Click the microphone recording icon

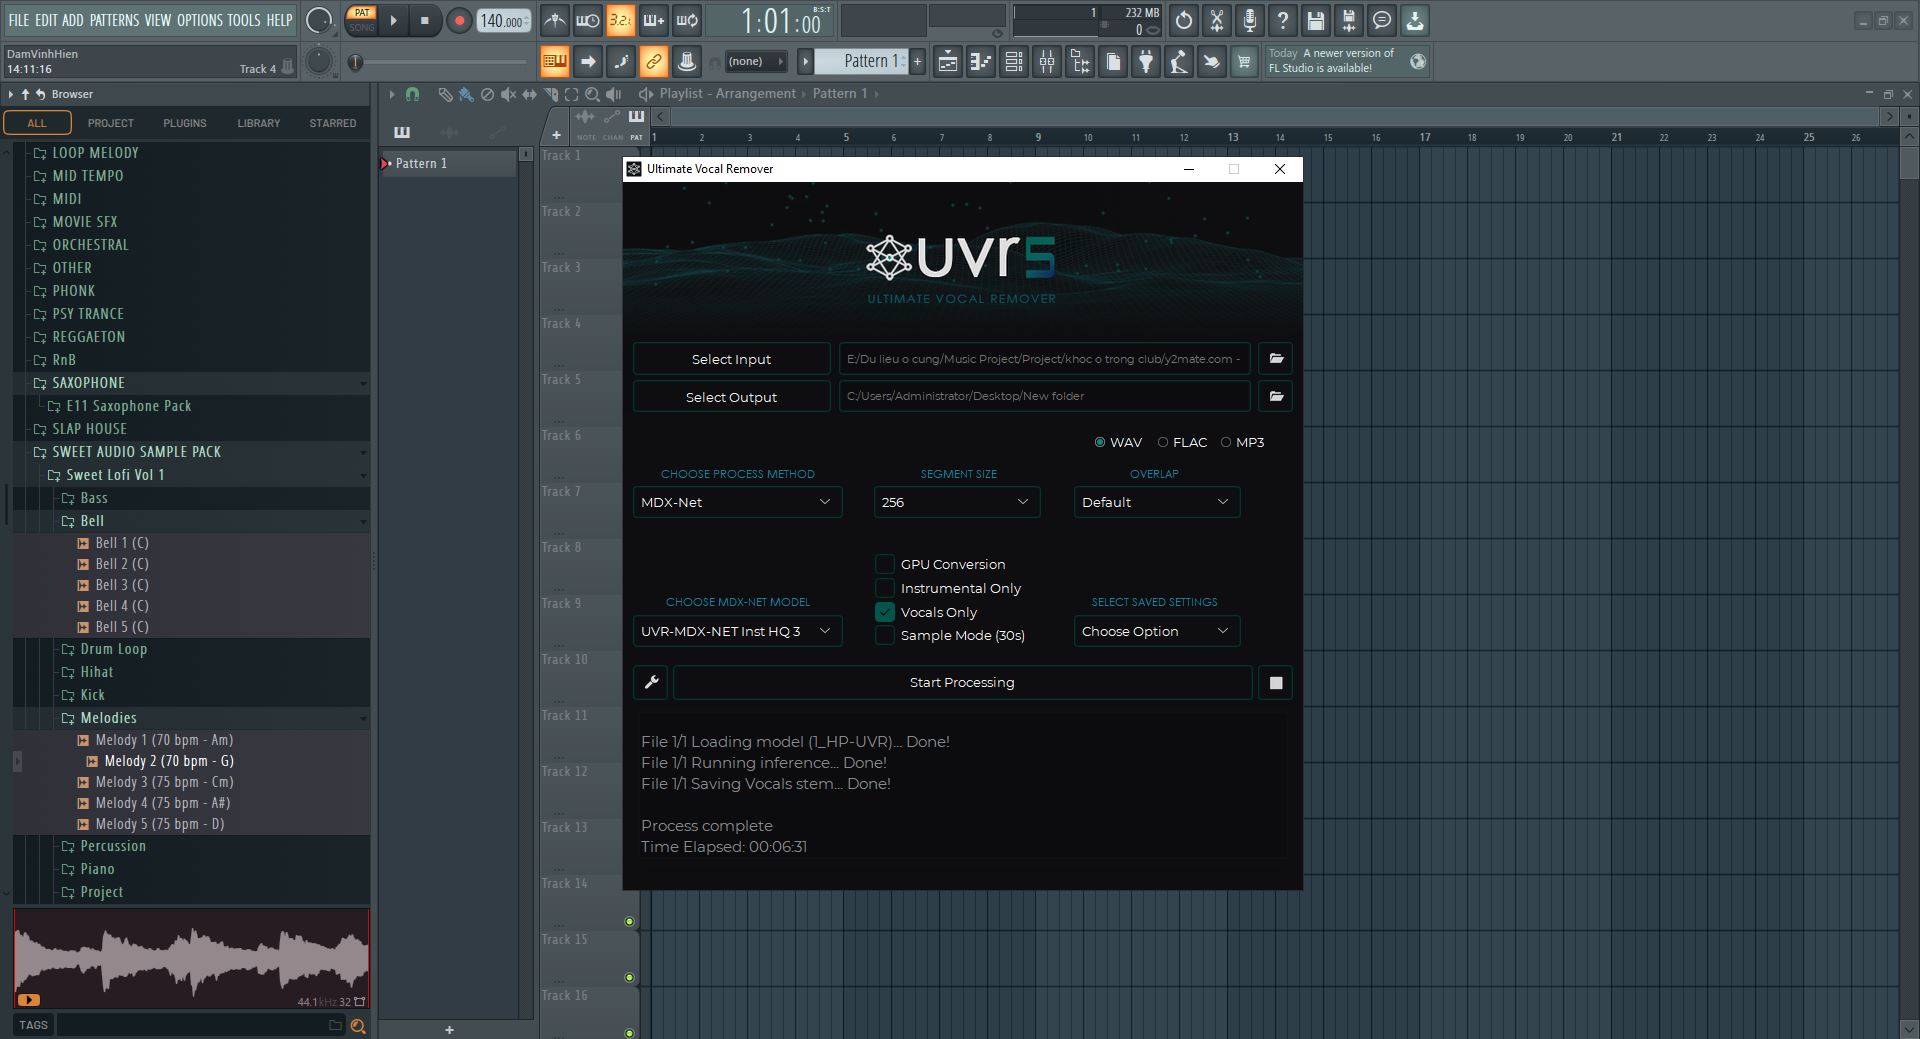[x=1250, y=20]
